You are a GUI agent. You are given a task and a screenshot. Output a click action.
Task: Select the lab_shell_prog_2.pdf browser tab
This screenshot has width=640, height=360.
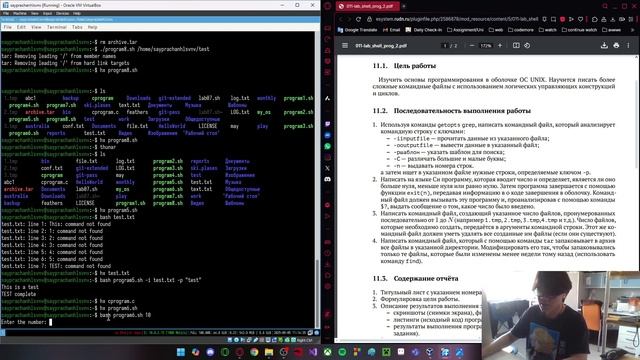click(367, 6)
